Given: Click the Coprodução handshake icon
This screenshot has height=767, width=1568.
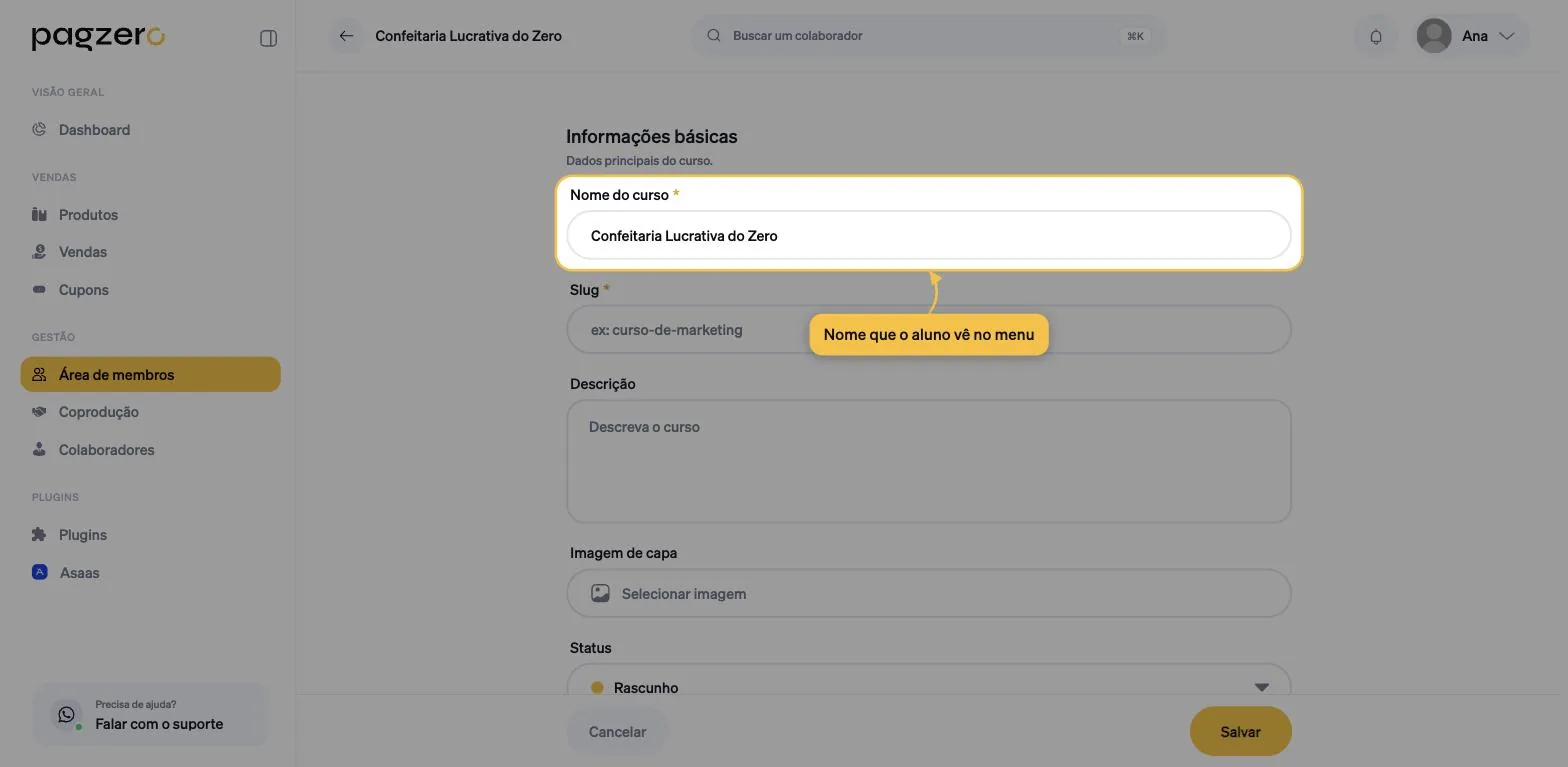Looking at the screenshot, I should tap(39, 411).
